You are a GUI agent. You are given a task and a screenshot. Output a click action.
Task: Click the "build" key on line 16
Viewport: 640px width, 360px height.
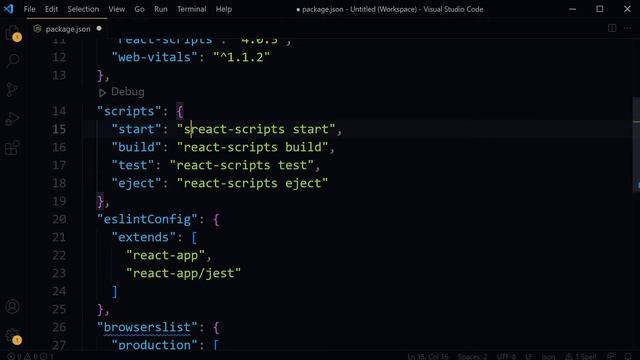136,147
